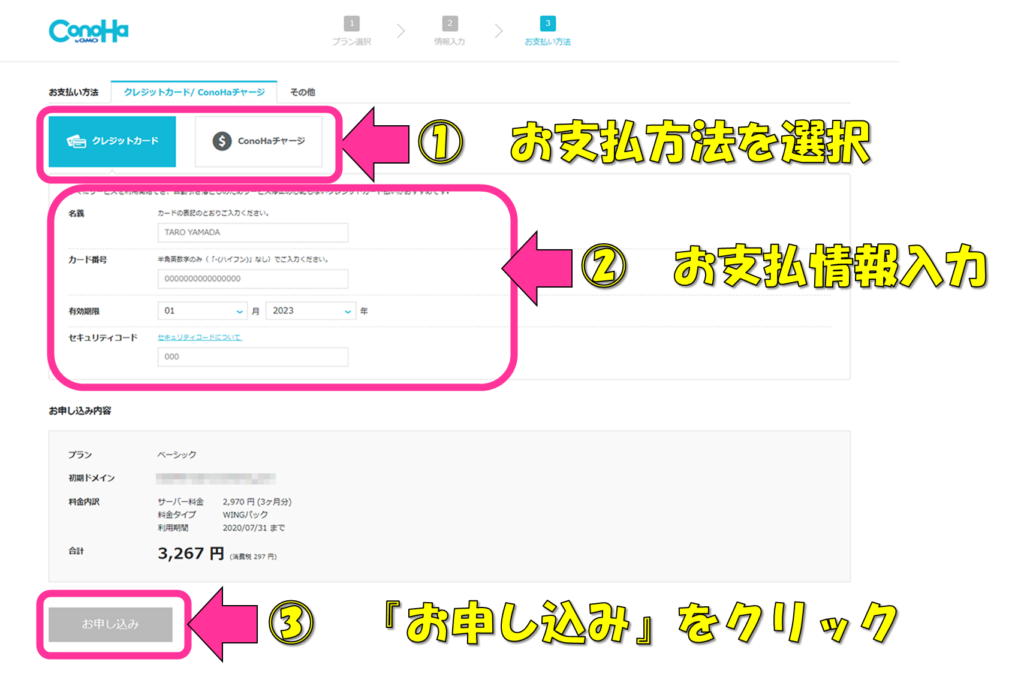Open the expiry year dropdown

click(311, 311)
